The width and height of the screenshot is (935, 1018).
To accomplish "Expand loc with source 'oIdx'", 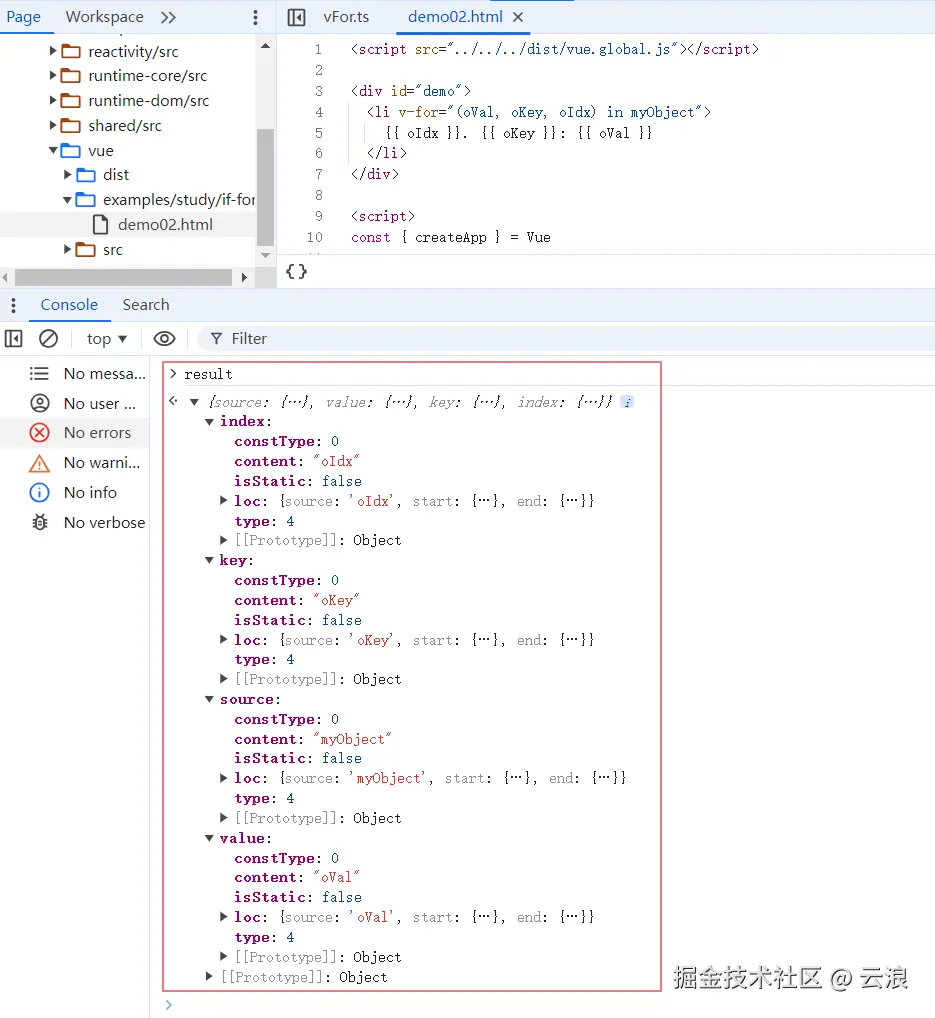I will click(x=223, y=501).
